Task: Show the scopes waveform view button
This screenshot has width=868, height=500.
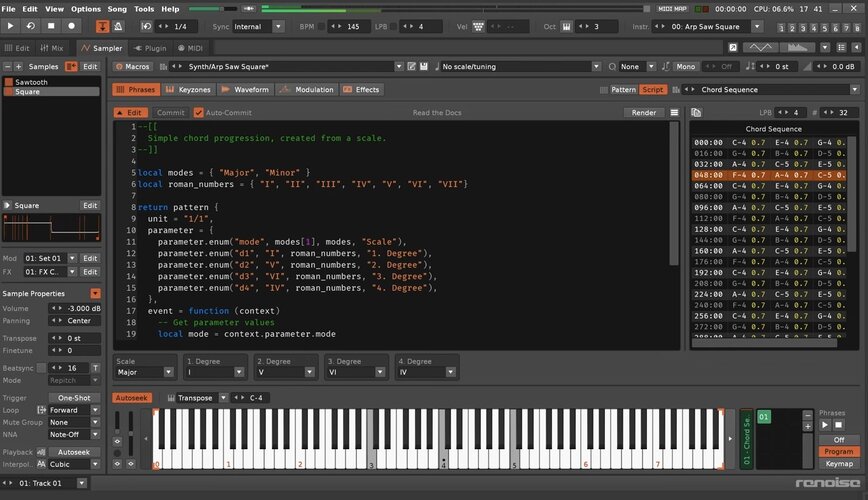Action: (x=760, y=48)
